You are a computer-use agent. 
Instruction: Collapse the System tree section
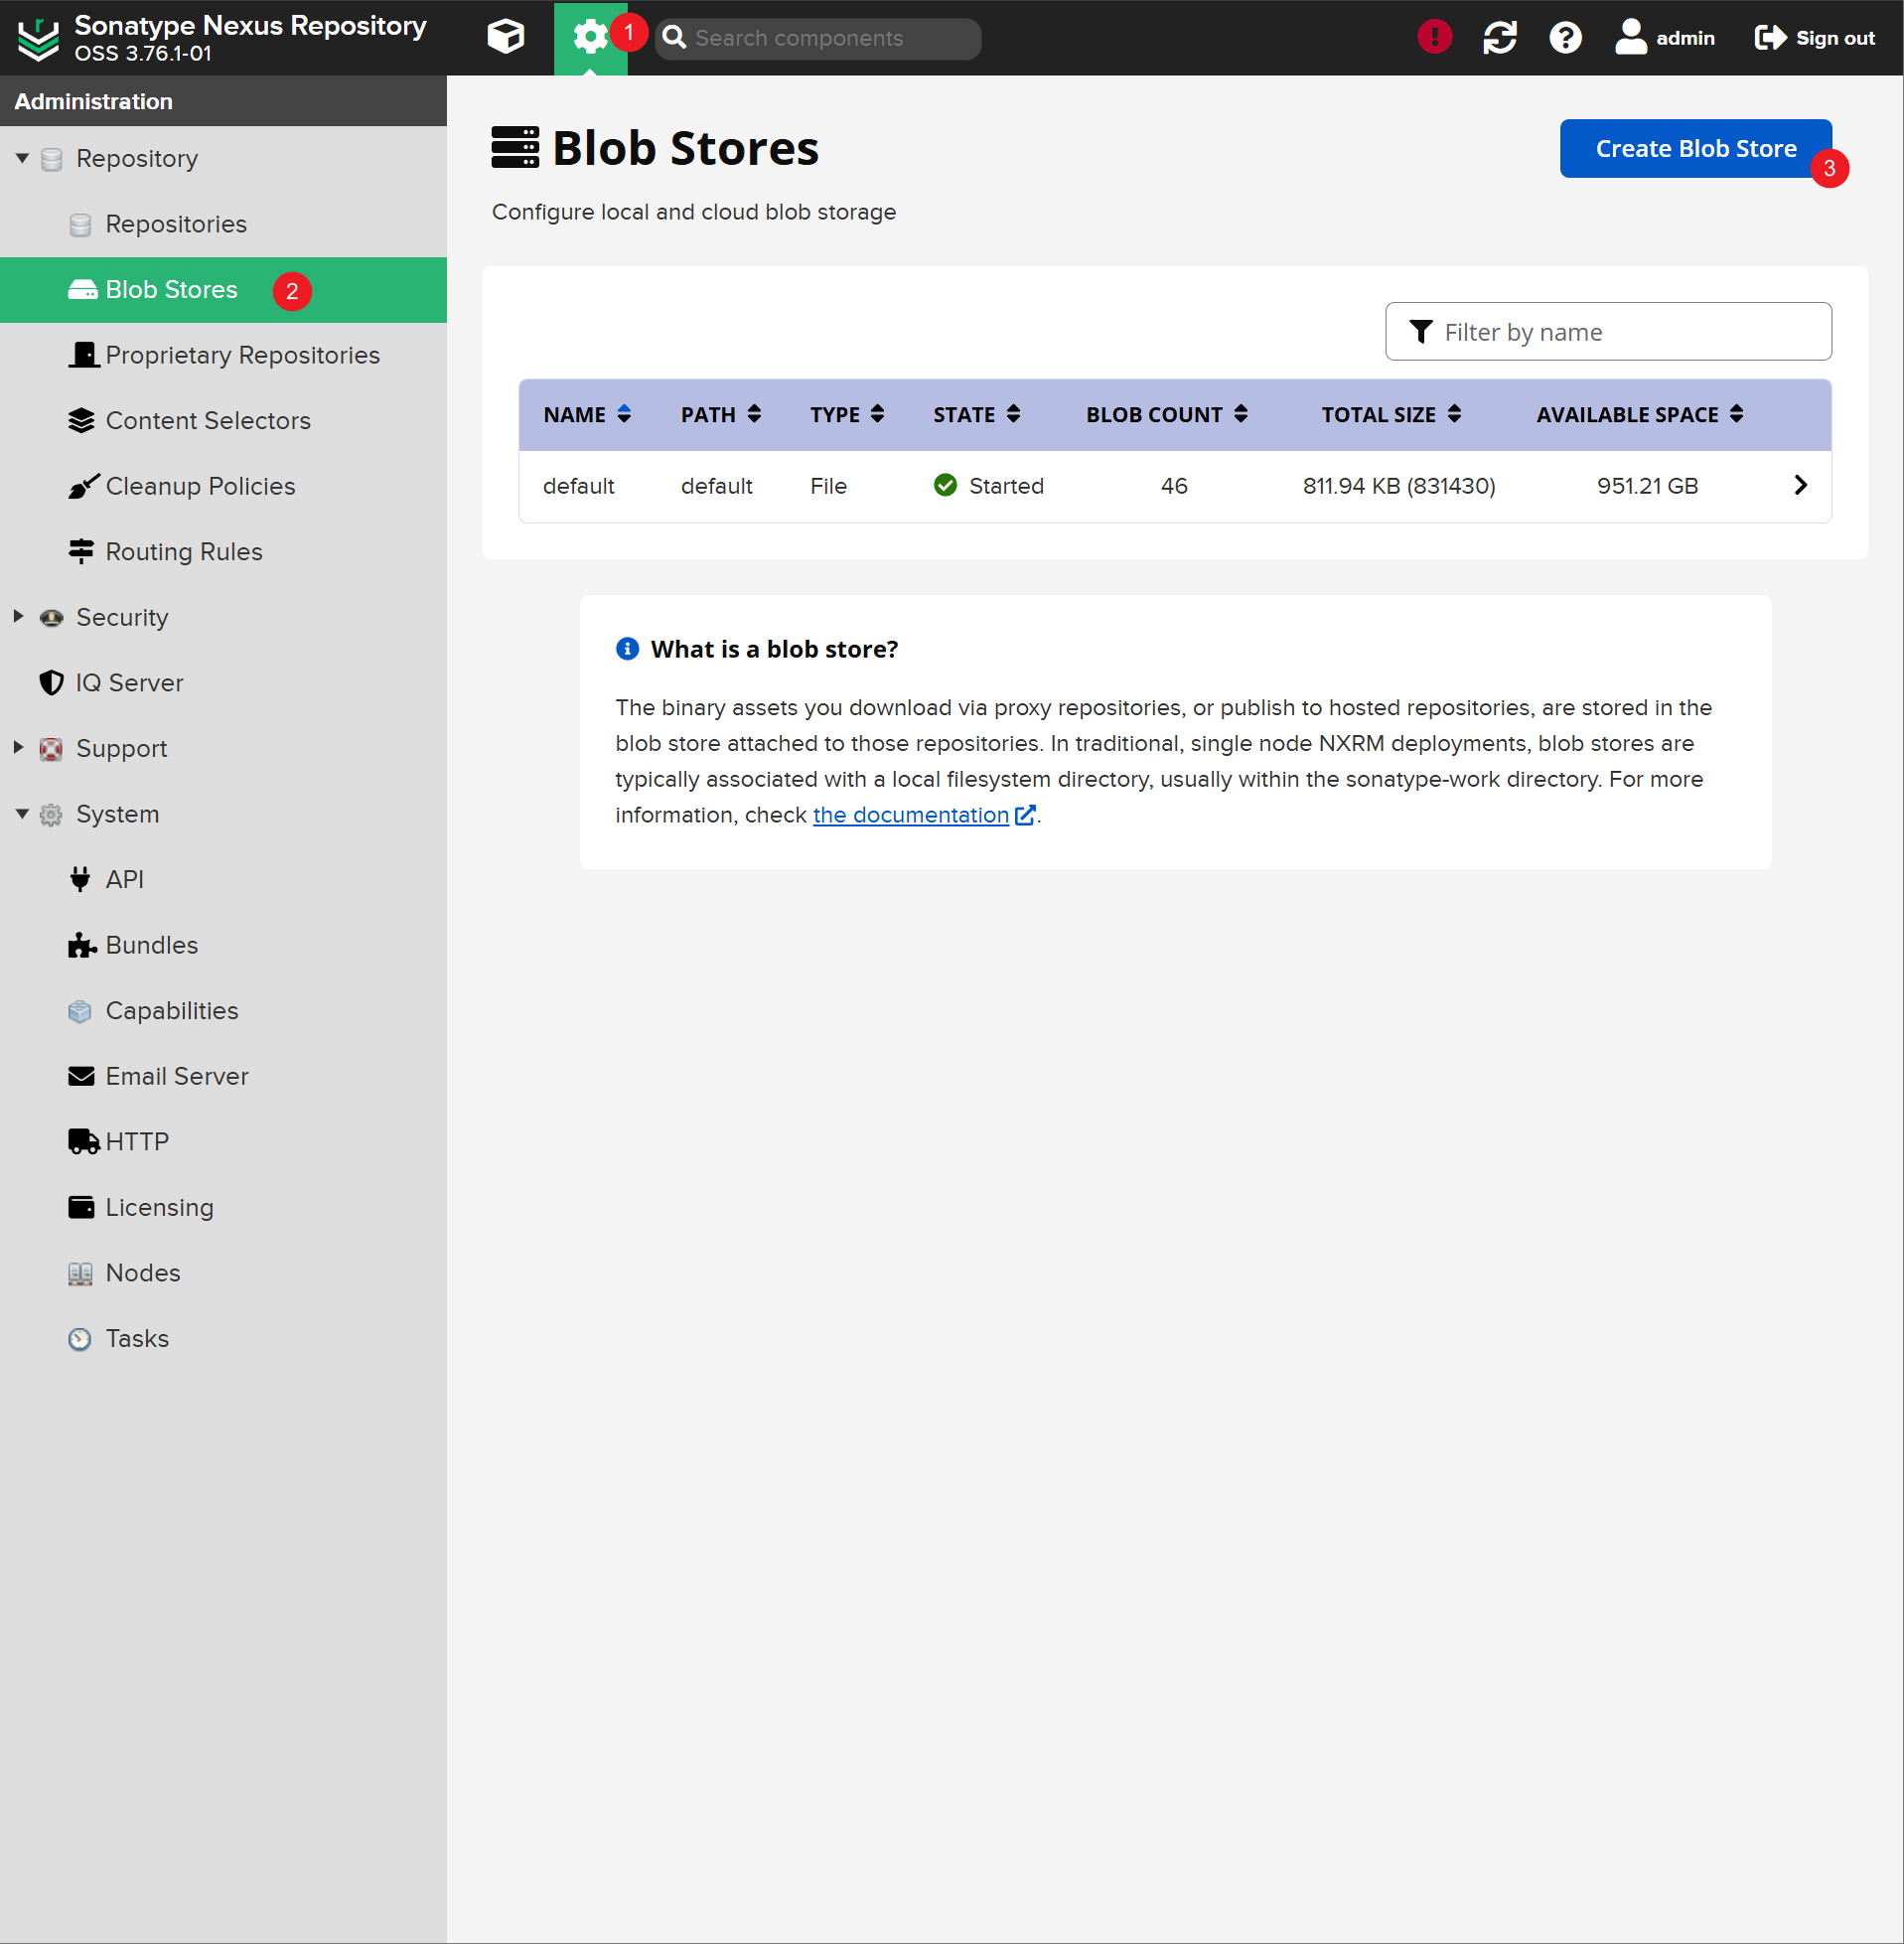pos(22,813)
